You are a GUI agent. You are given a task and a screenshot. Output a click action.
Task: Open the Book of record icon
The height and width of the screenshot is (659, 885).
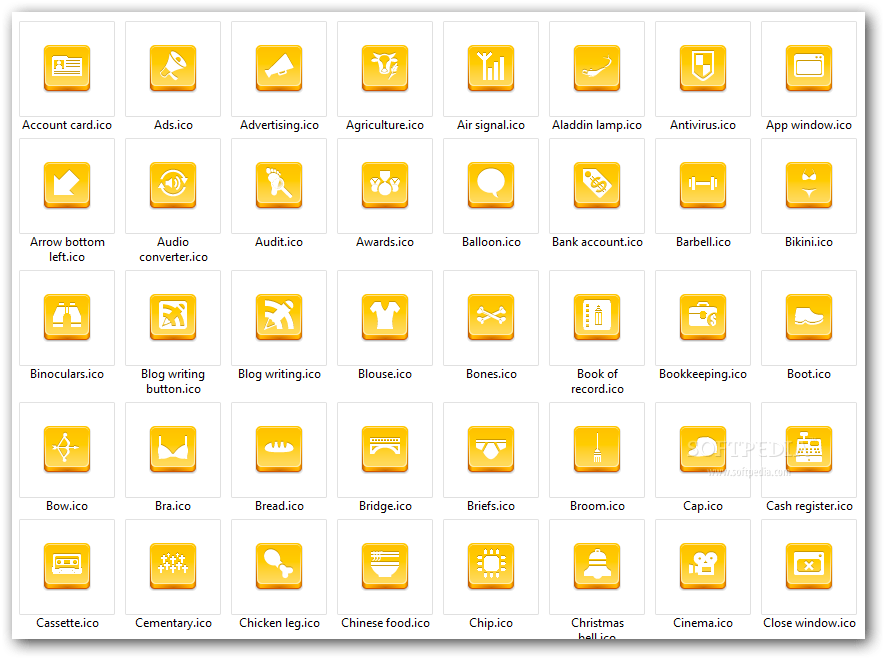[596, 317]
